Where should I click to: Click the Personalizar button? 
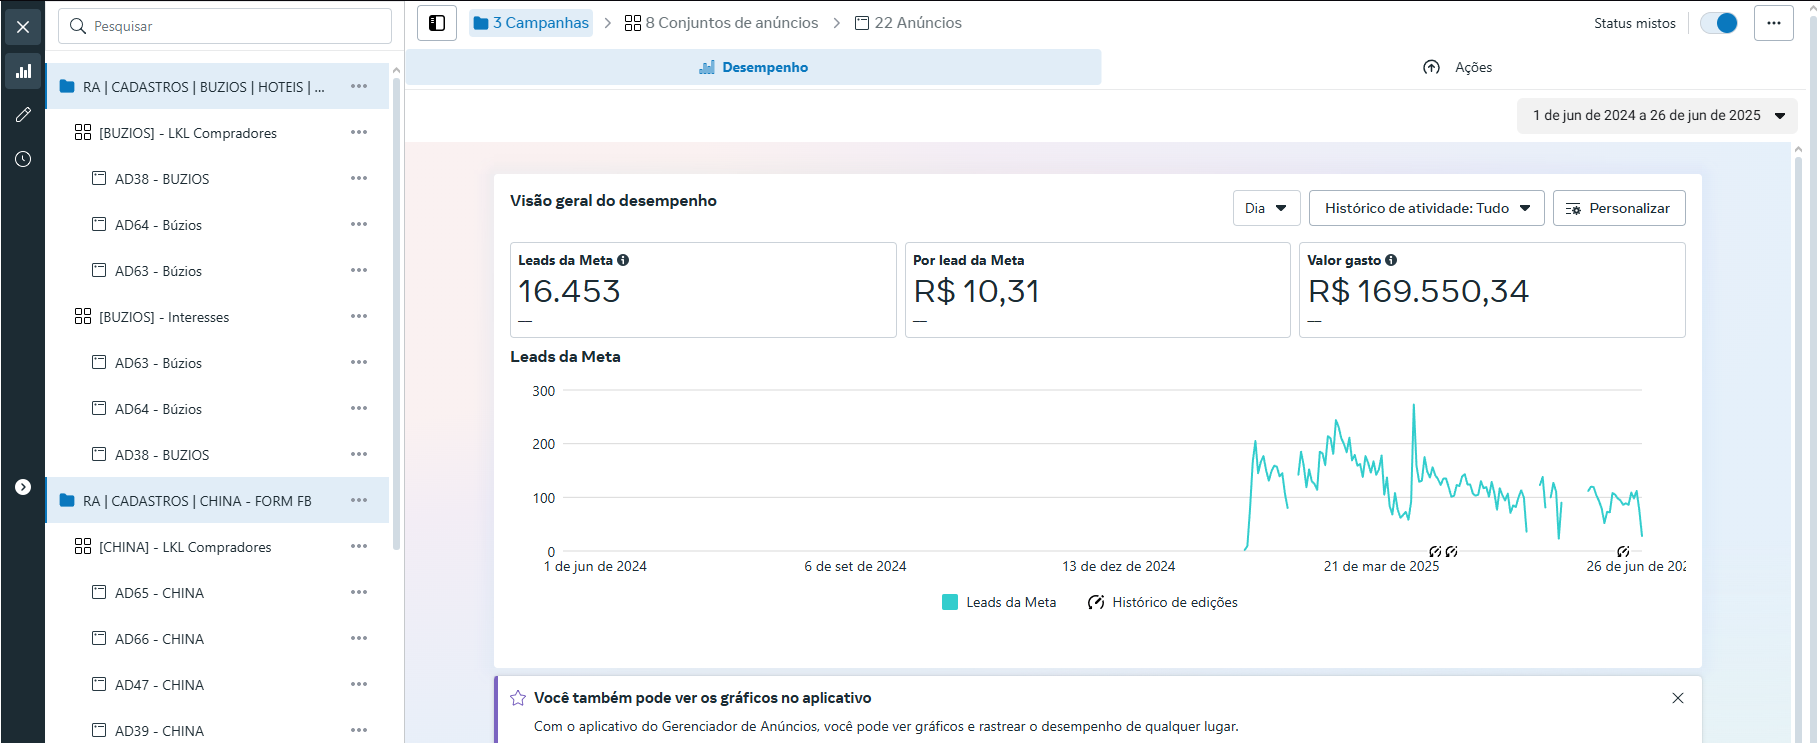coord(1618,208)
